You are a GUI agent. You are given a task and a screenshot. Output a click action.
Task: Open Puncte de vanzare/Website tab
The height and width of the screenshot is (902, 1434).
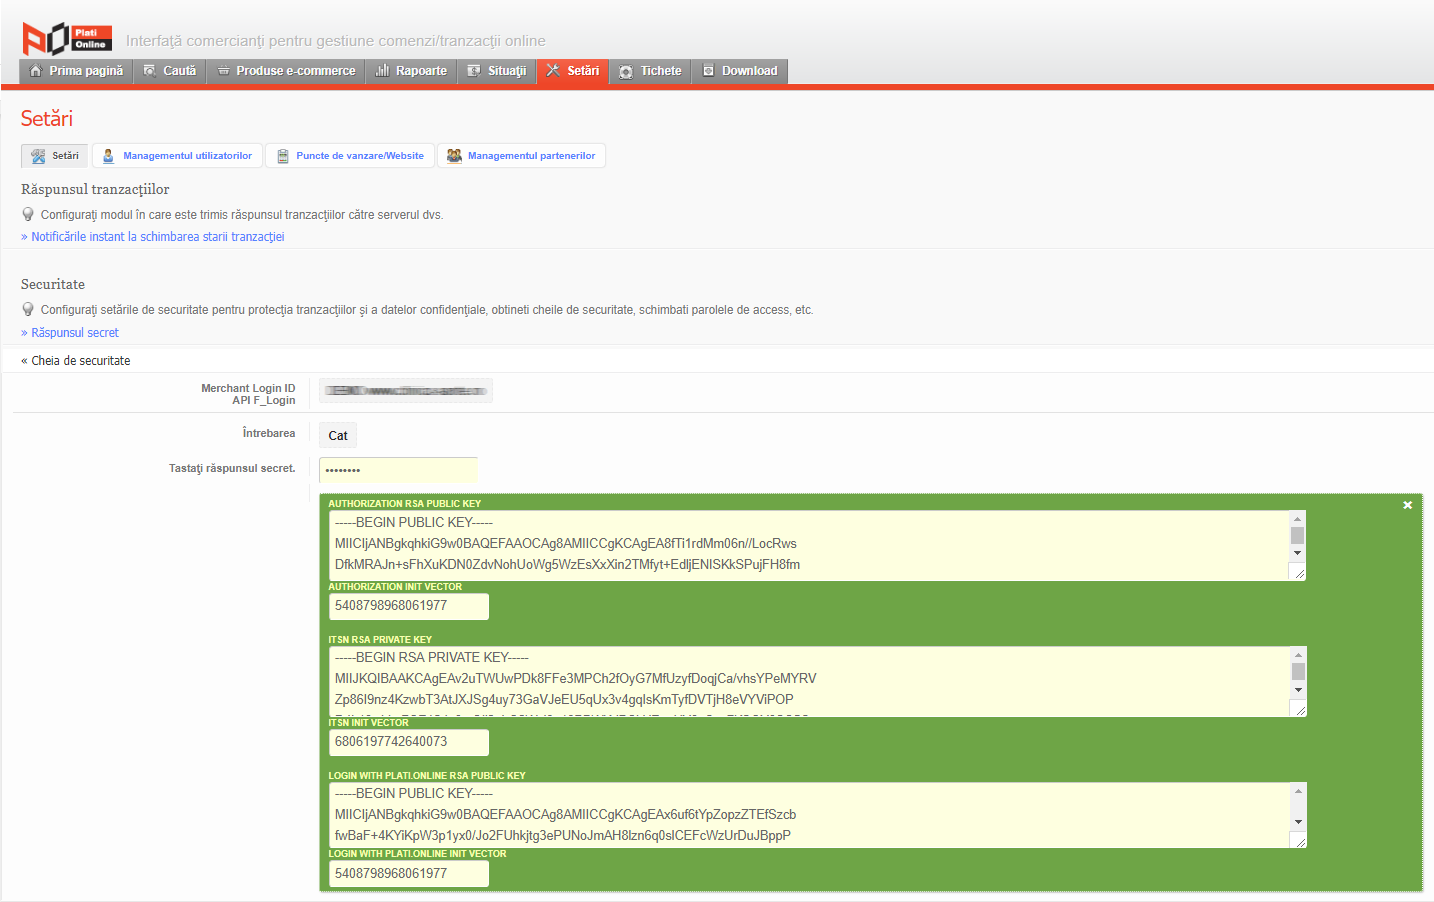pyautogui.click(x=350, y=156)
